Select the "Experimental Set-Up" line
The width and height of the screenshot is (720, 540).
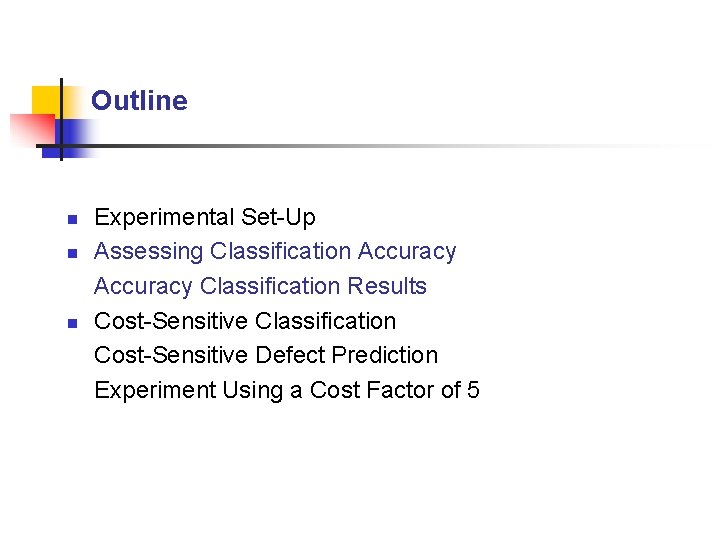click(204, 217)
